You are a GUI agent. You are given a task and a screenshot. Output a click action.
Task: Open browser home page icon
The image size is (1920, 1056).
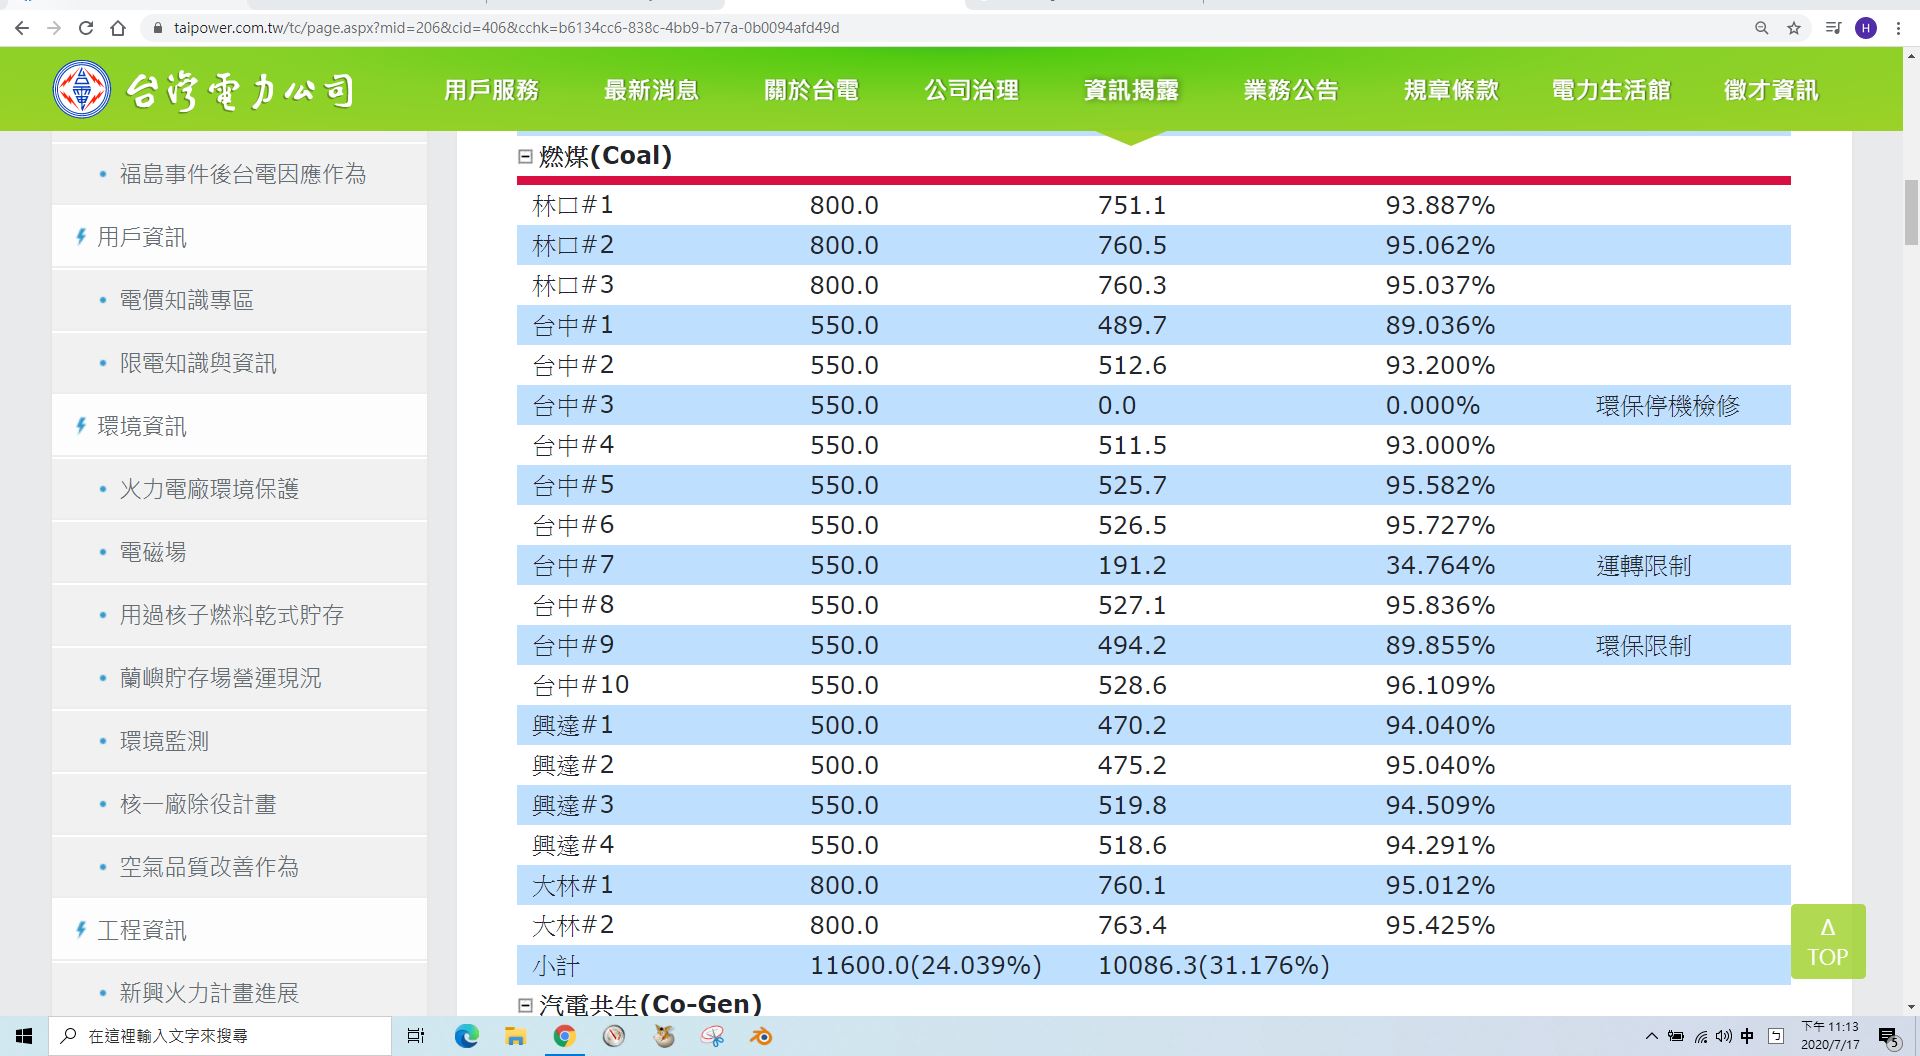pyautogui.click(x=118, y=28)
